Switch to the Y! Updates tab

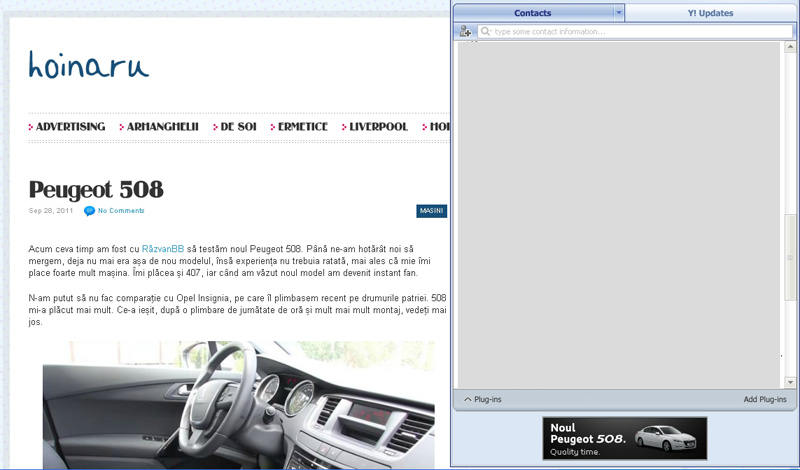710,13
